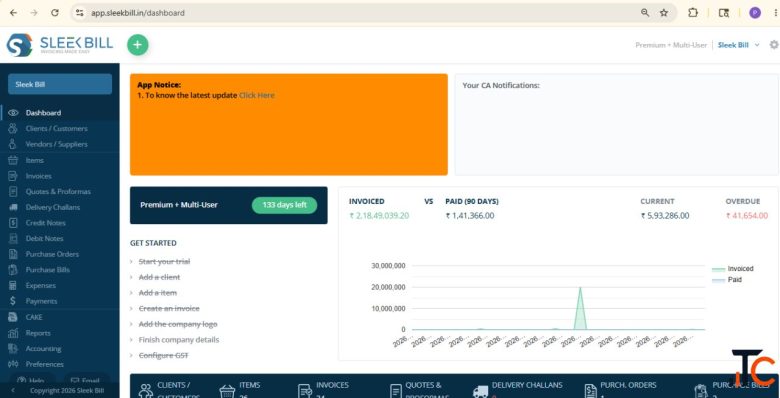This screenshot has height=398, width=780.
Task: Click the Create an invoice step
Action: [169, 308]
